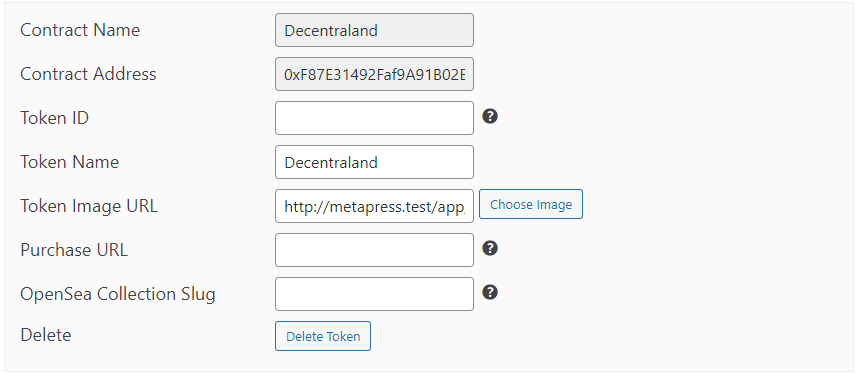Click the Choose Image button
The height and width of the screenshot is (374, 858).
click(x=531, y=204)
